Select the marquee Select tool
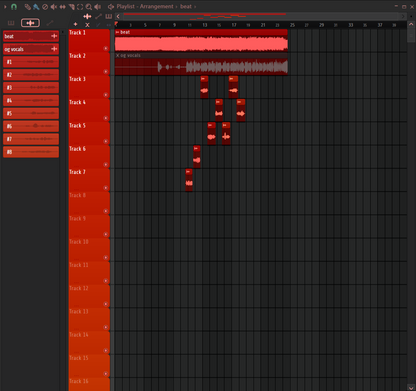 tap(80, 7)
